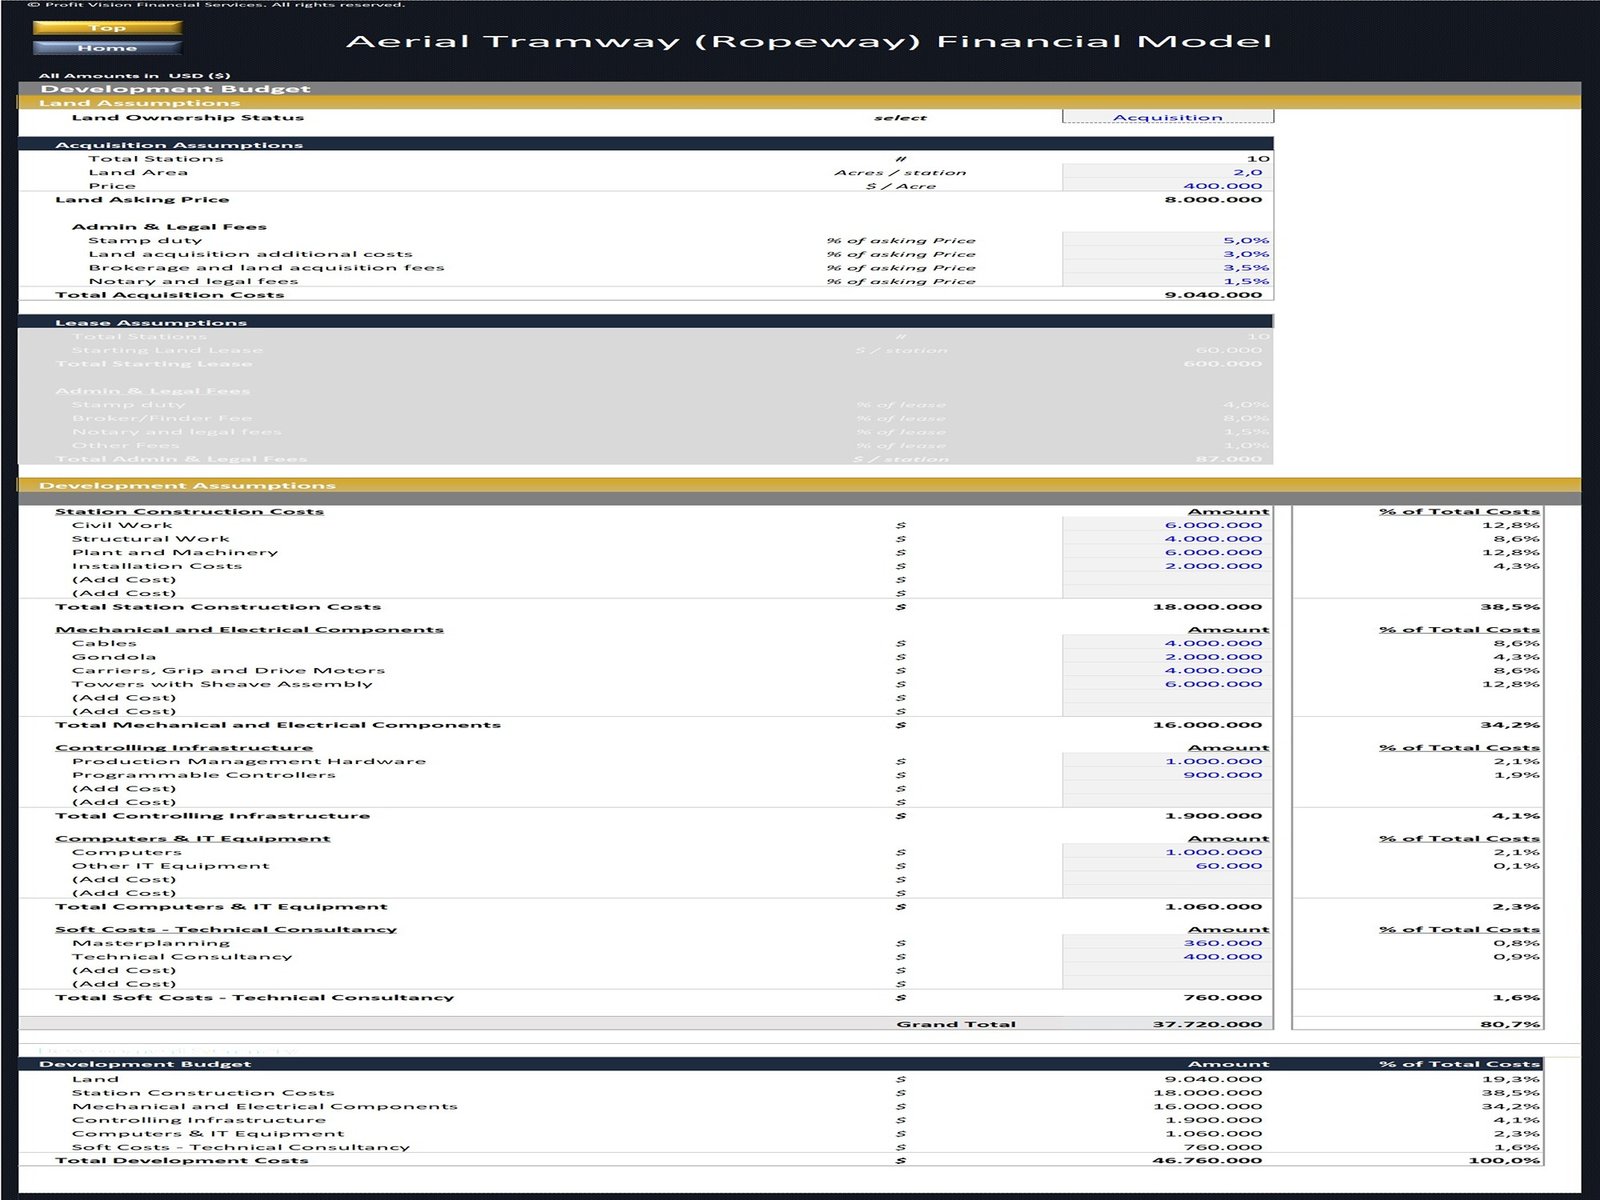
Task: Click the Civil Work amount cell
Action: pyautogui.click(x=1167, y=525)
